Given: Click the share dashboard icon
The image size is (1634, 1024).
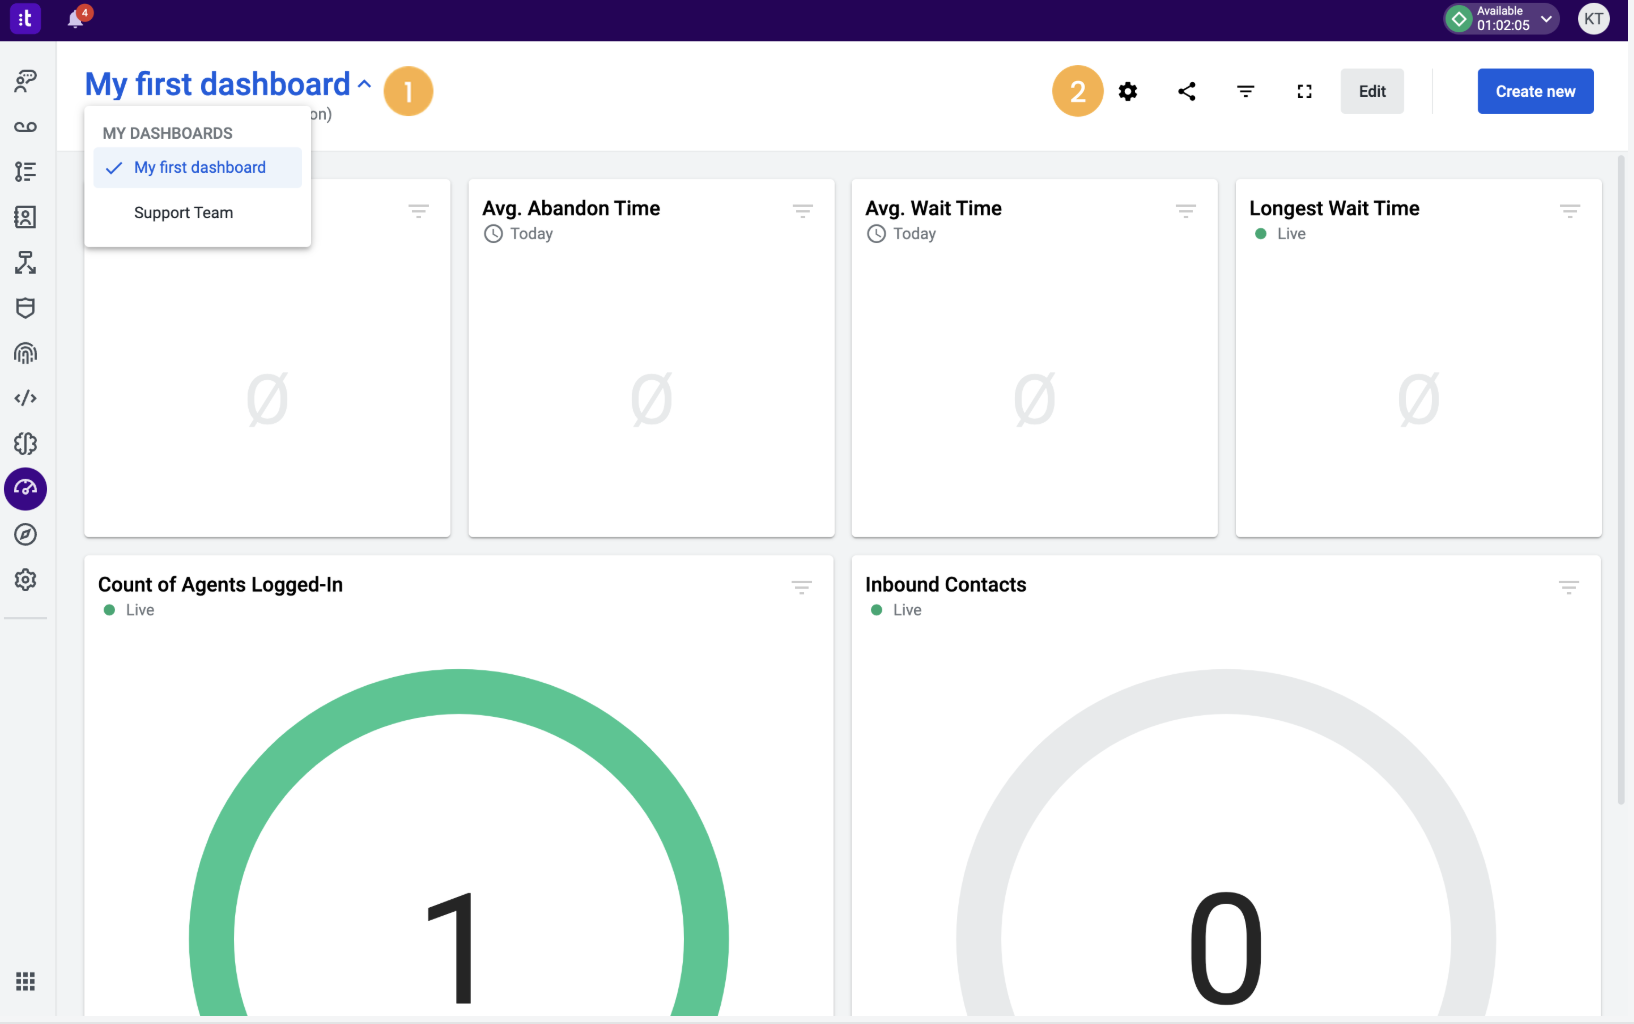Looking at the screenshot, I should pos(1187,92).
